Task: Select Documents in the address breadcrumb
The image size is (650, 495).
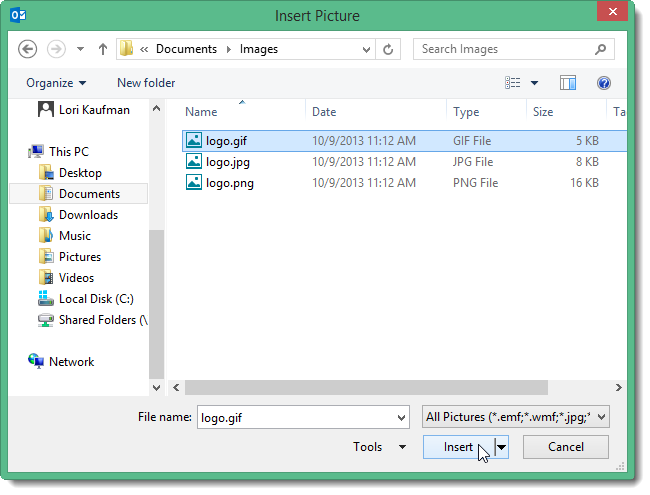Action: tap(186, 49)
